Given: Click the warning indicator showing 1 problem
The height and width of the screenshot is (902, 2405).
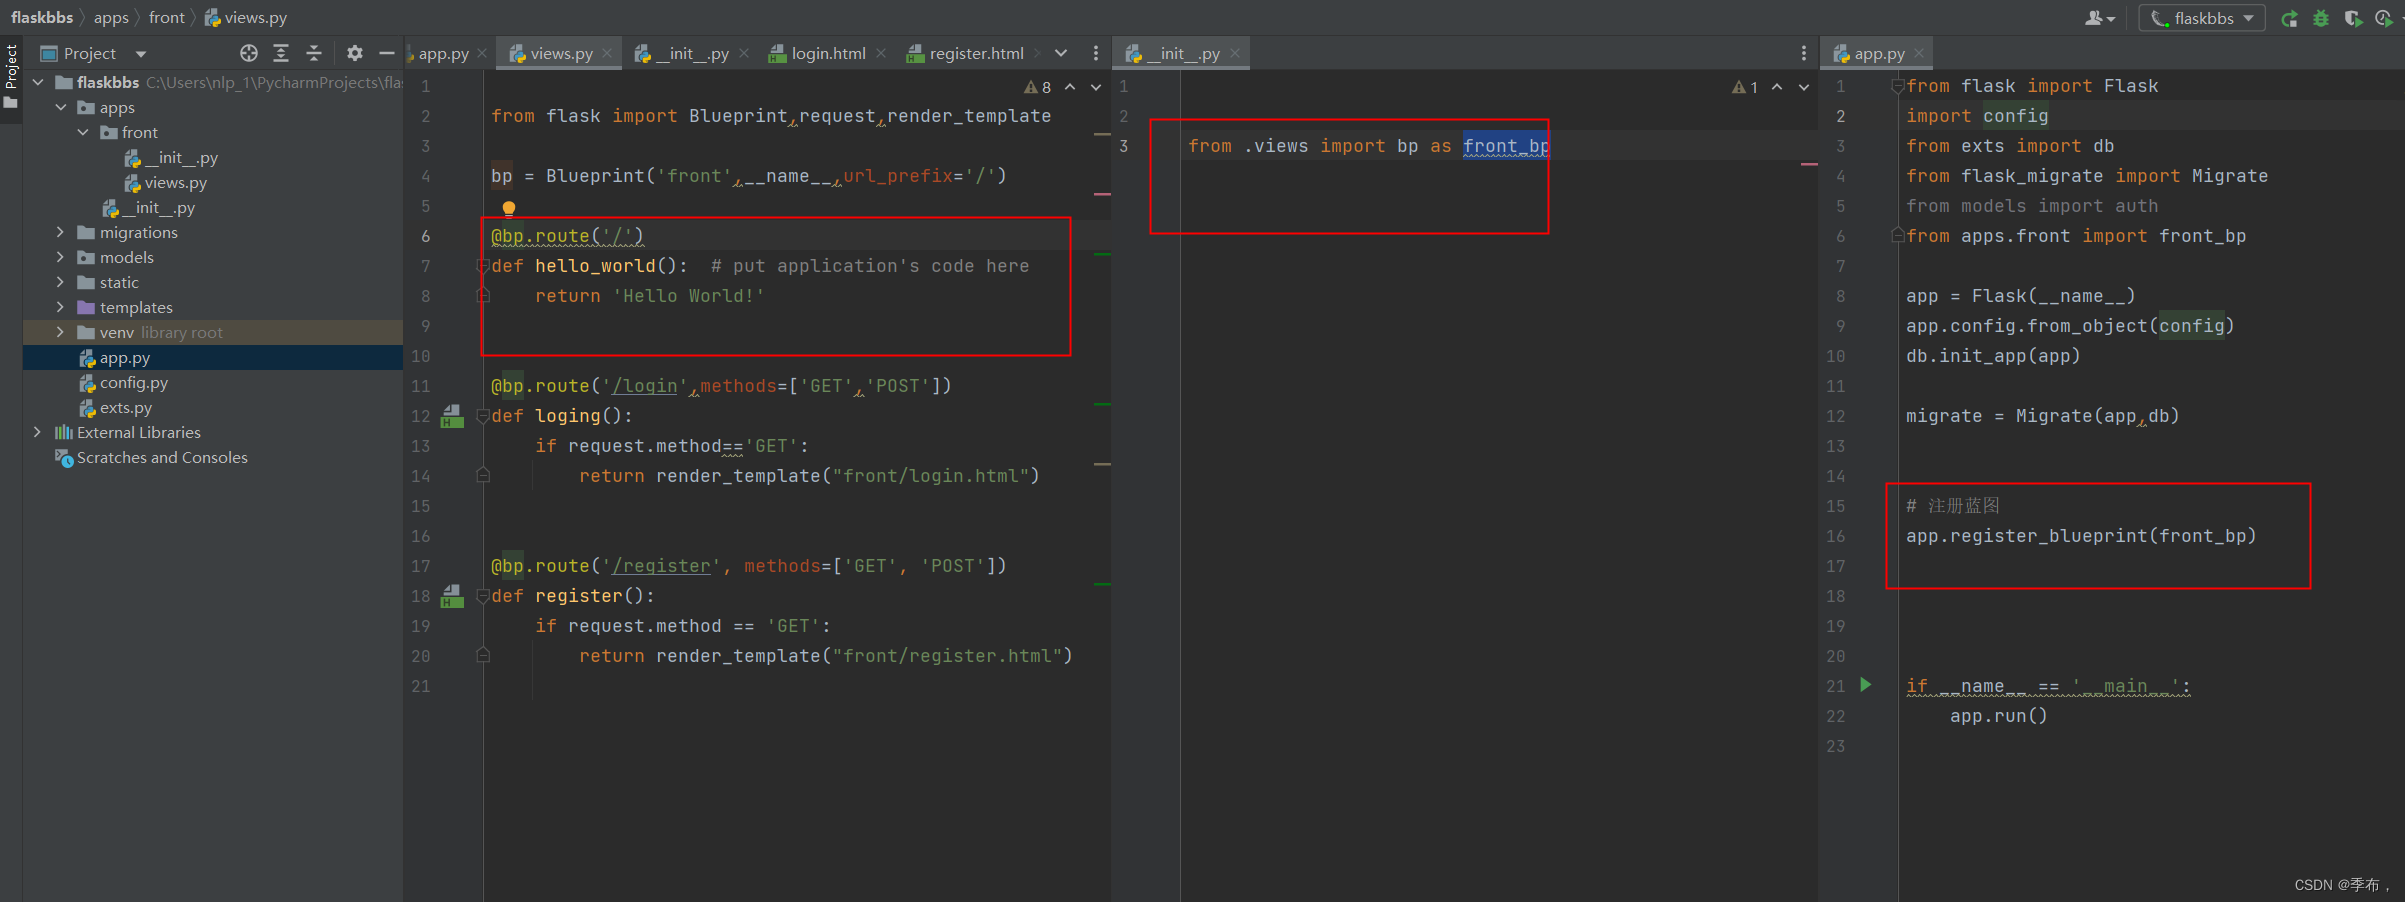Looking at the screenshot, I should tap(1745, 87).
